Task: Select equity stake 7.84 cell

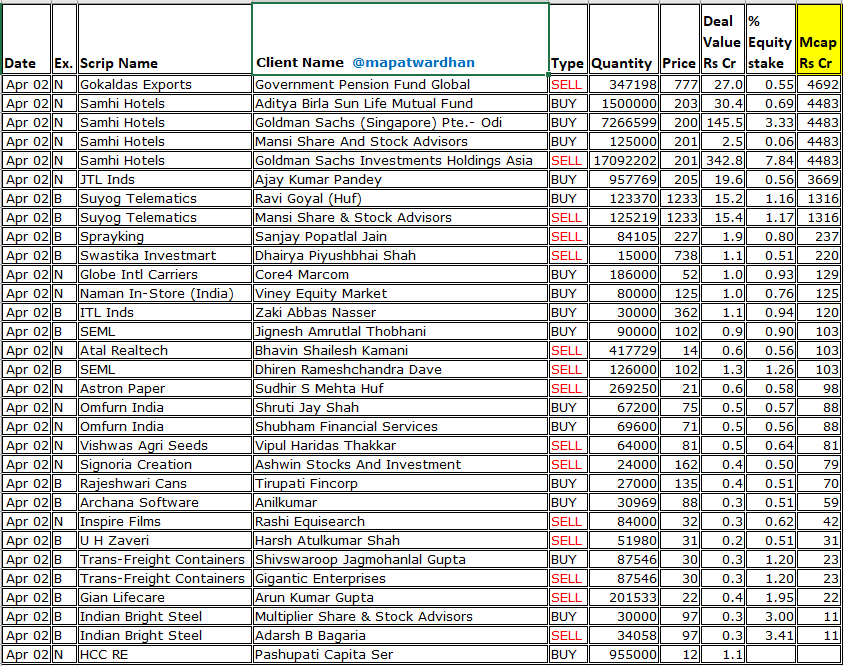Action: pyautogui.click(x=770, y=160)
